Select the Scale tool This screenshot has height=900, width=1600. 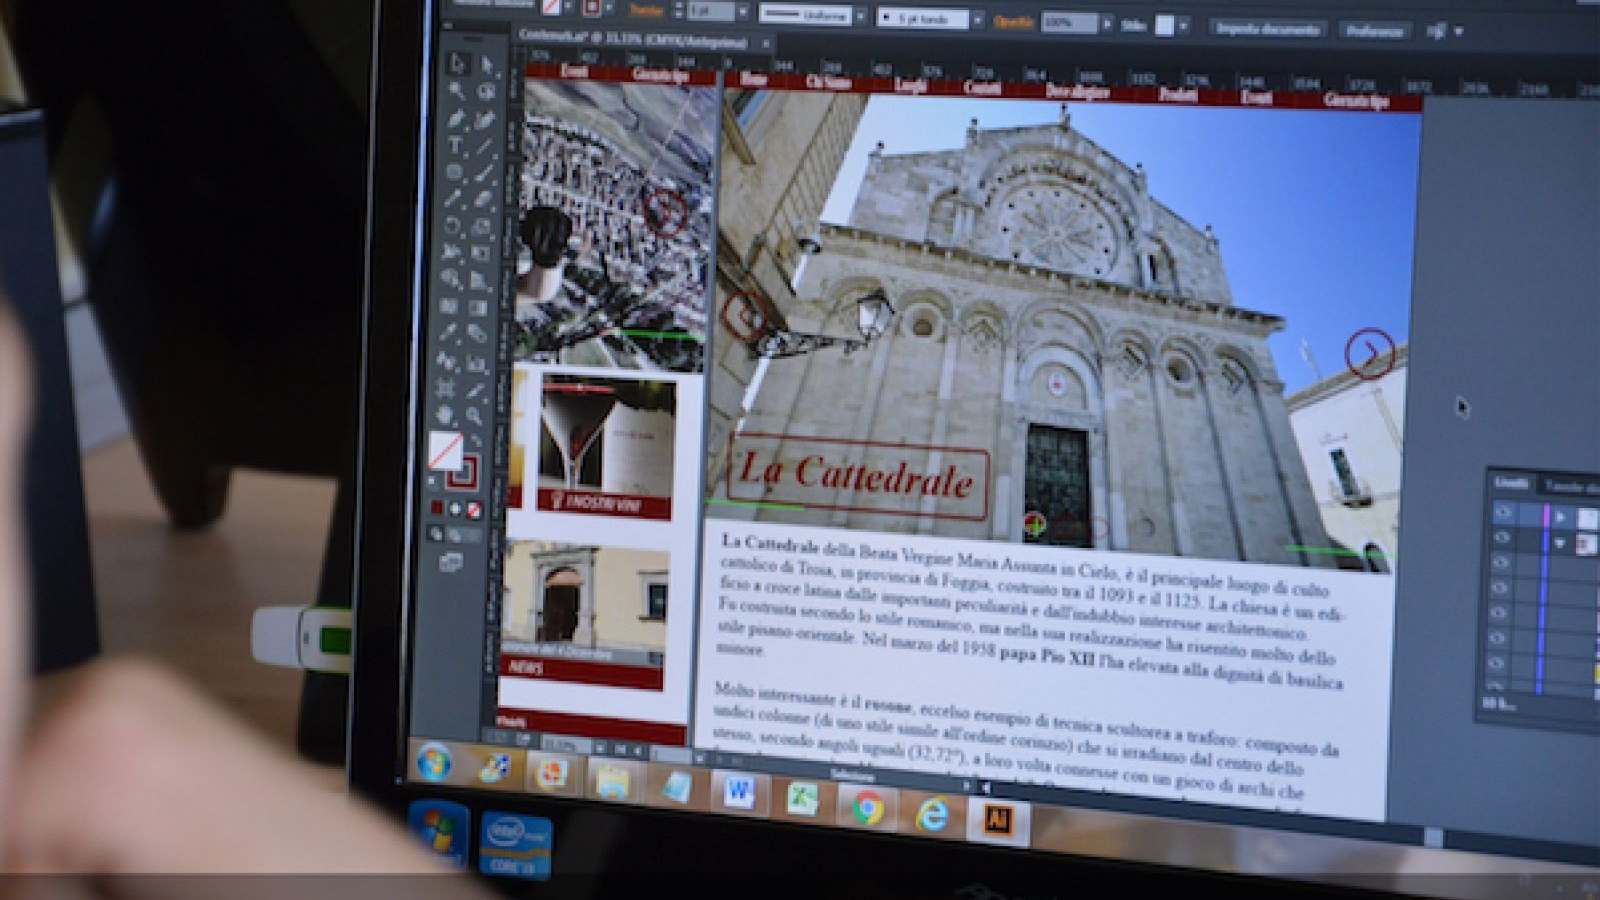click(483, 226)
